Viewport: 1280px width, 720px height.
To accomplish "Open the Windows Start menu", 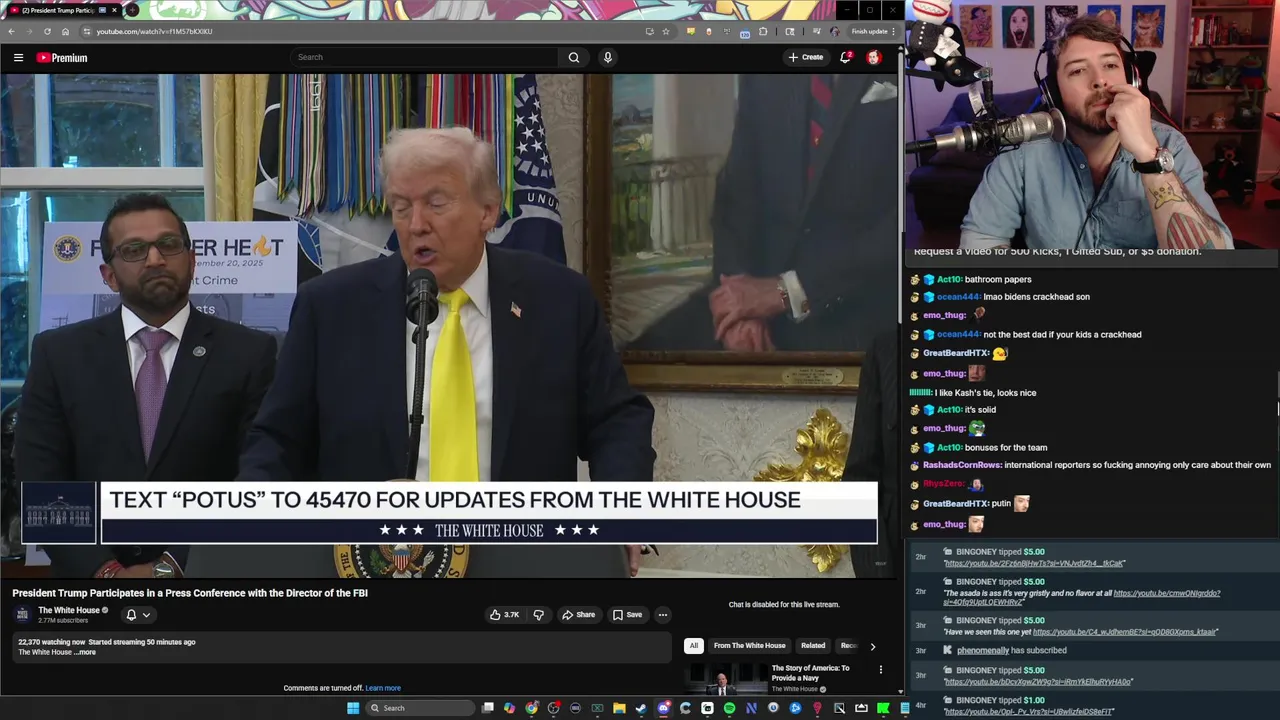I will (353, 708).
